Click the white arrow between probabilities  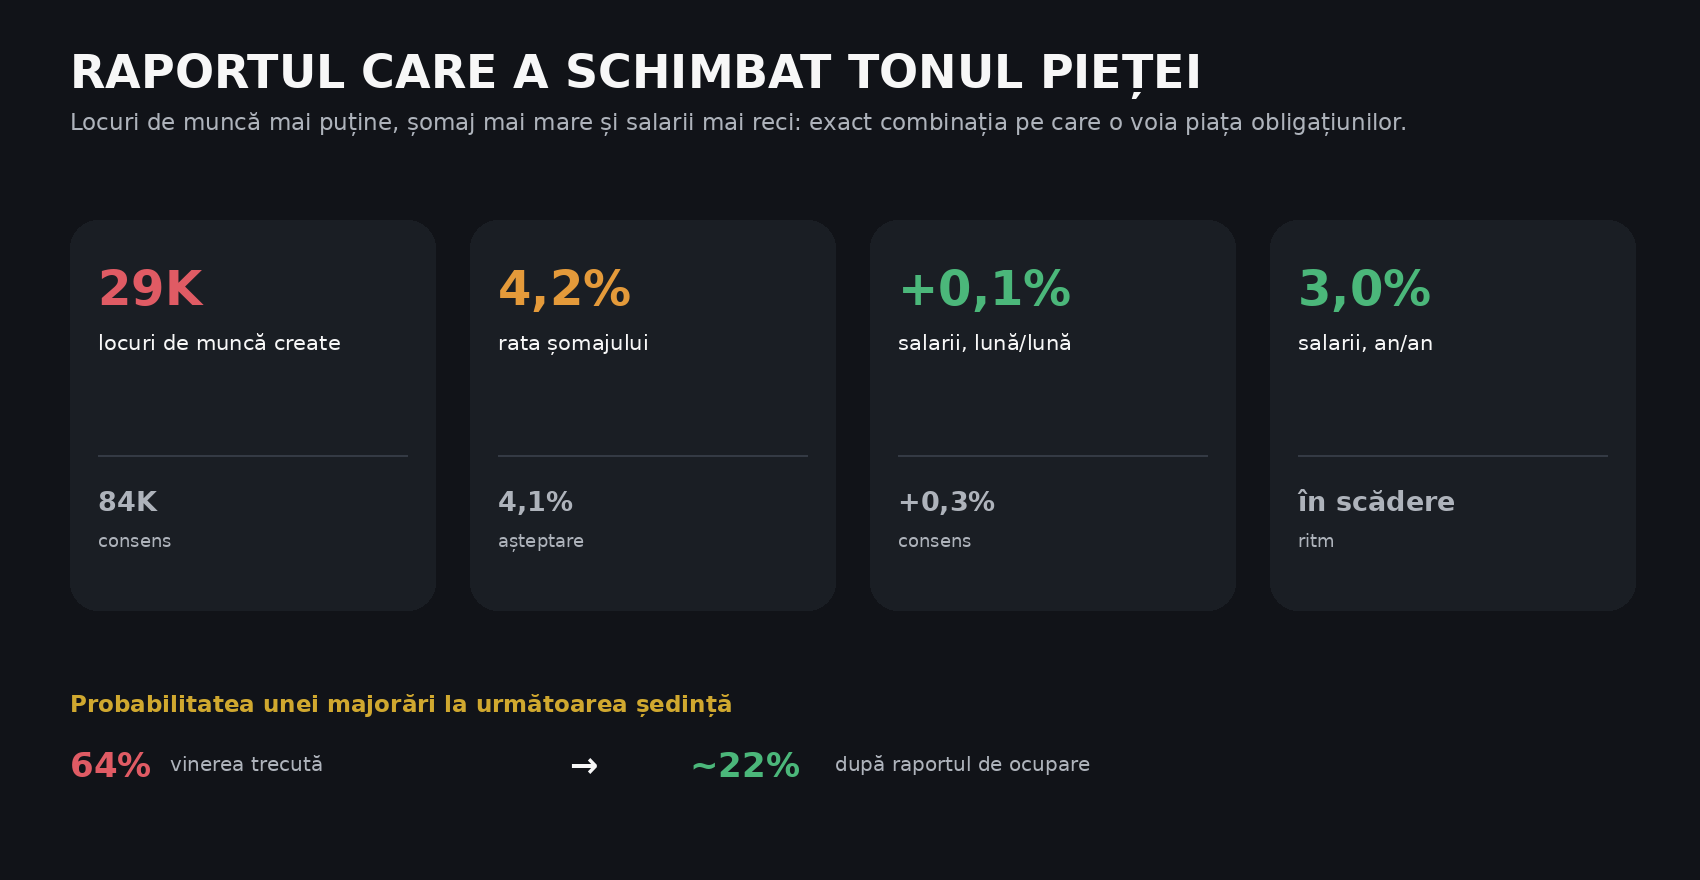584,766
